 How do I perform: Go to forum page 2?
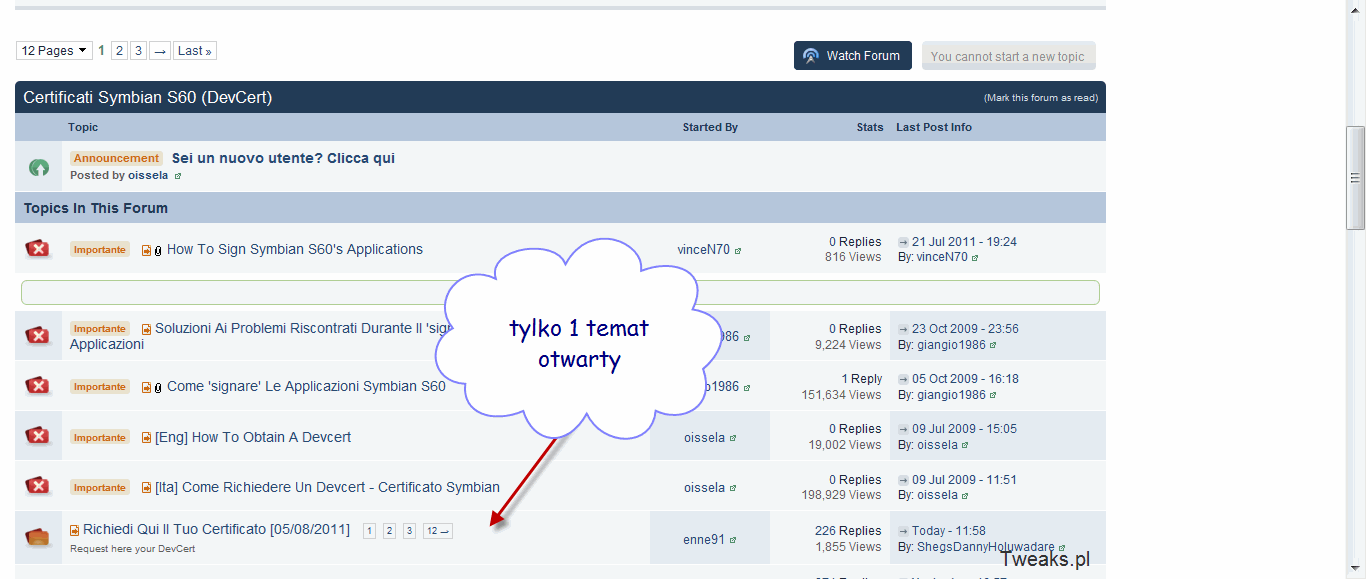[119, 51]
